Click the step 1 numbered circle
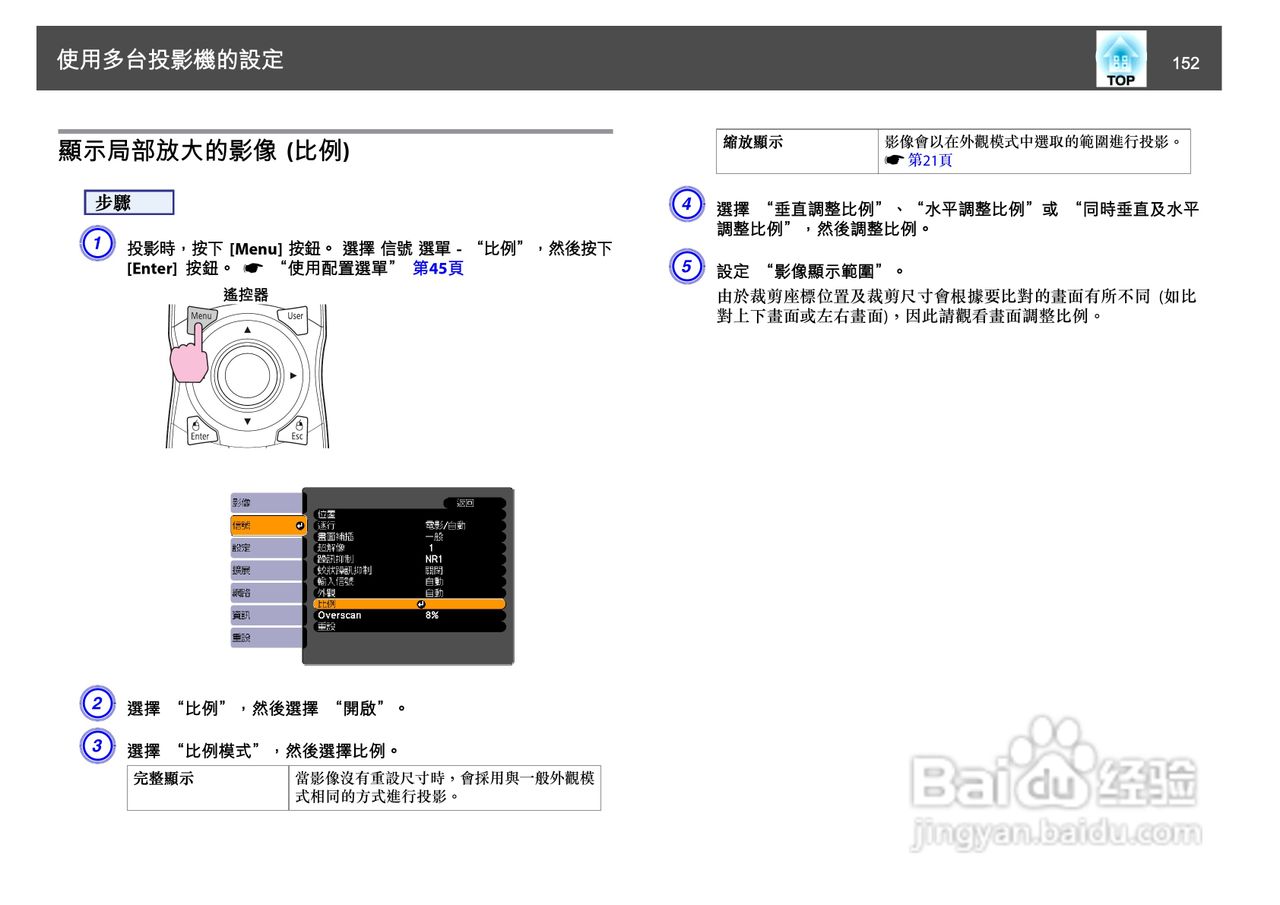 [97, 243]
